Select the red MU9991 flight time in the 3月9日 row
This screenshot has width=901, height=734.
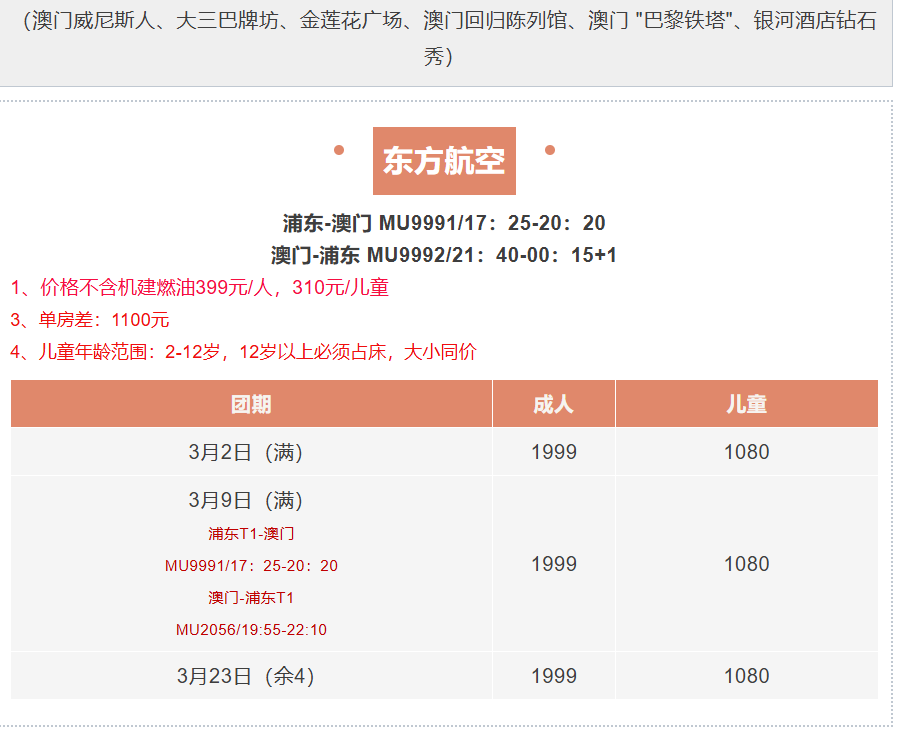[252, 566]
